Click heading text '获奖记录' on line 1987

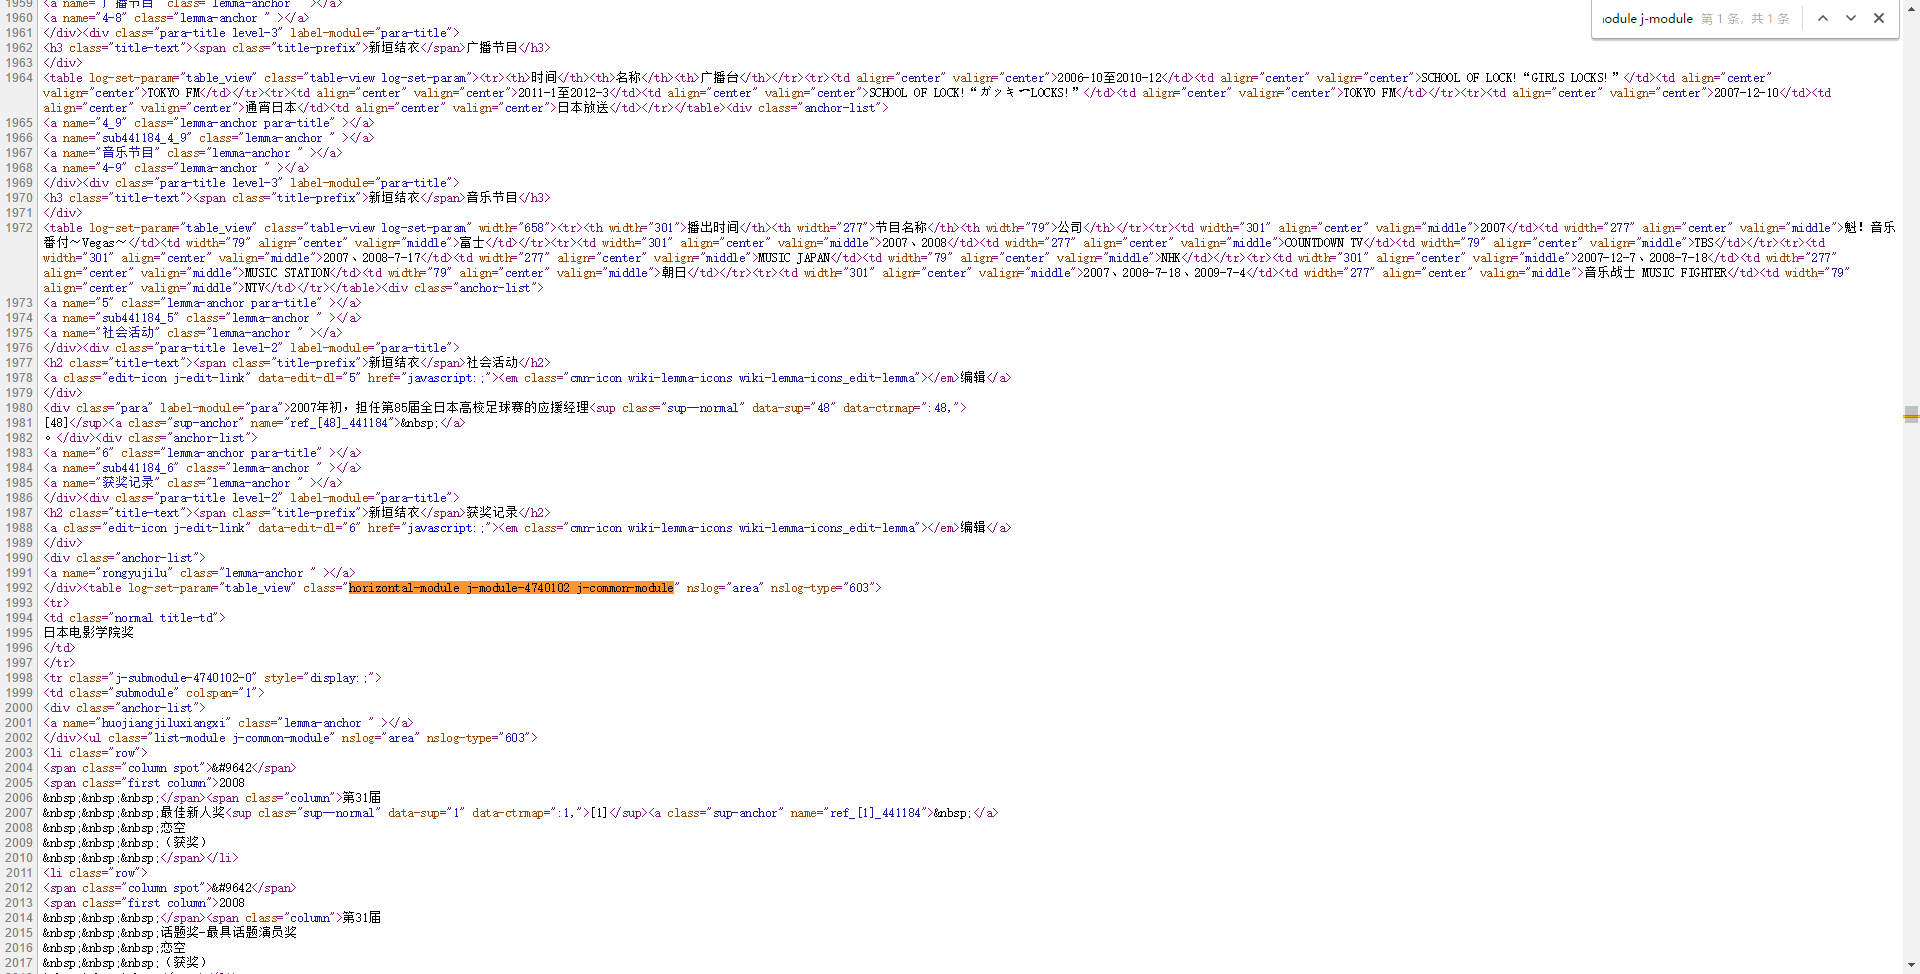[x=492, y=513]
